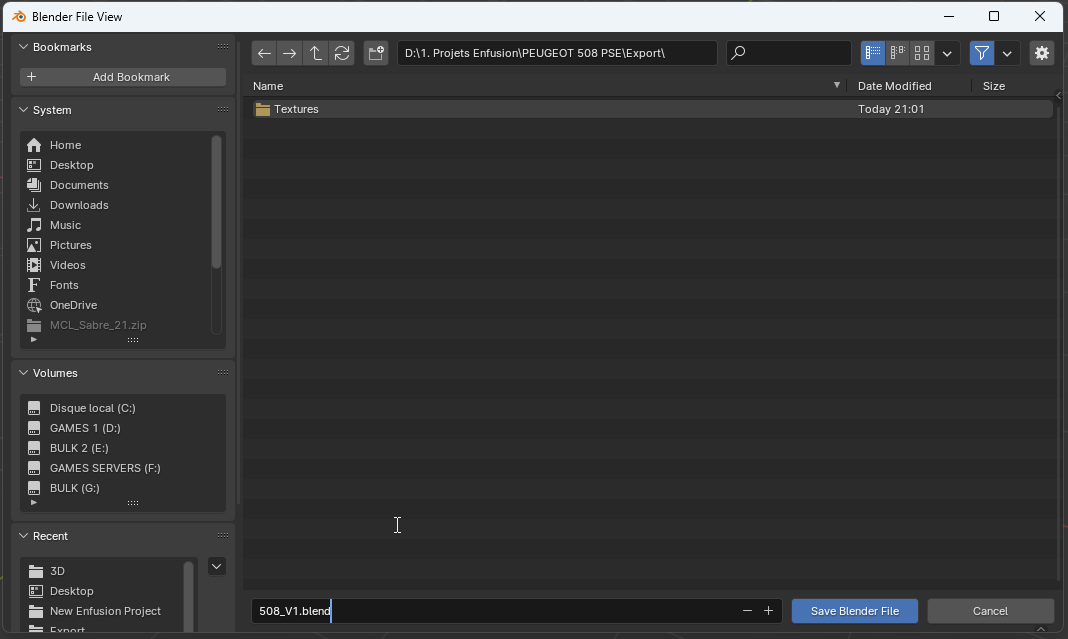Refresh the file list
1068x639 pixels.
(341, 53)
